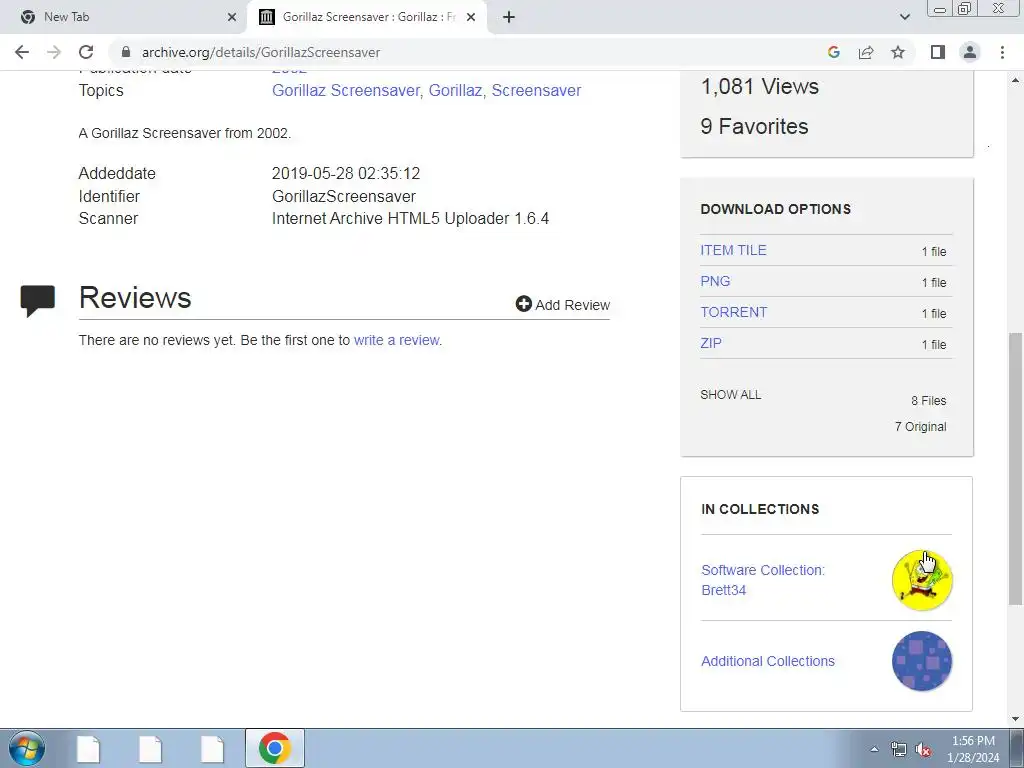Screen dimensions: 1024x768
Task: Click the scrollbar up arrow
Action: pos(1016,80)
